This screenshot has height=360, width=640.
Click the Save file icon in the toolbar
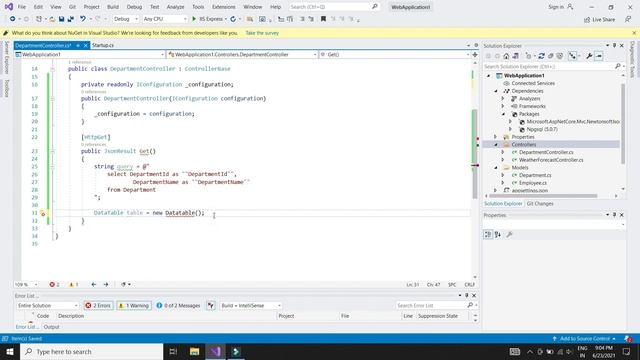62,19
